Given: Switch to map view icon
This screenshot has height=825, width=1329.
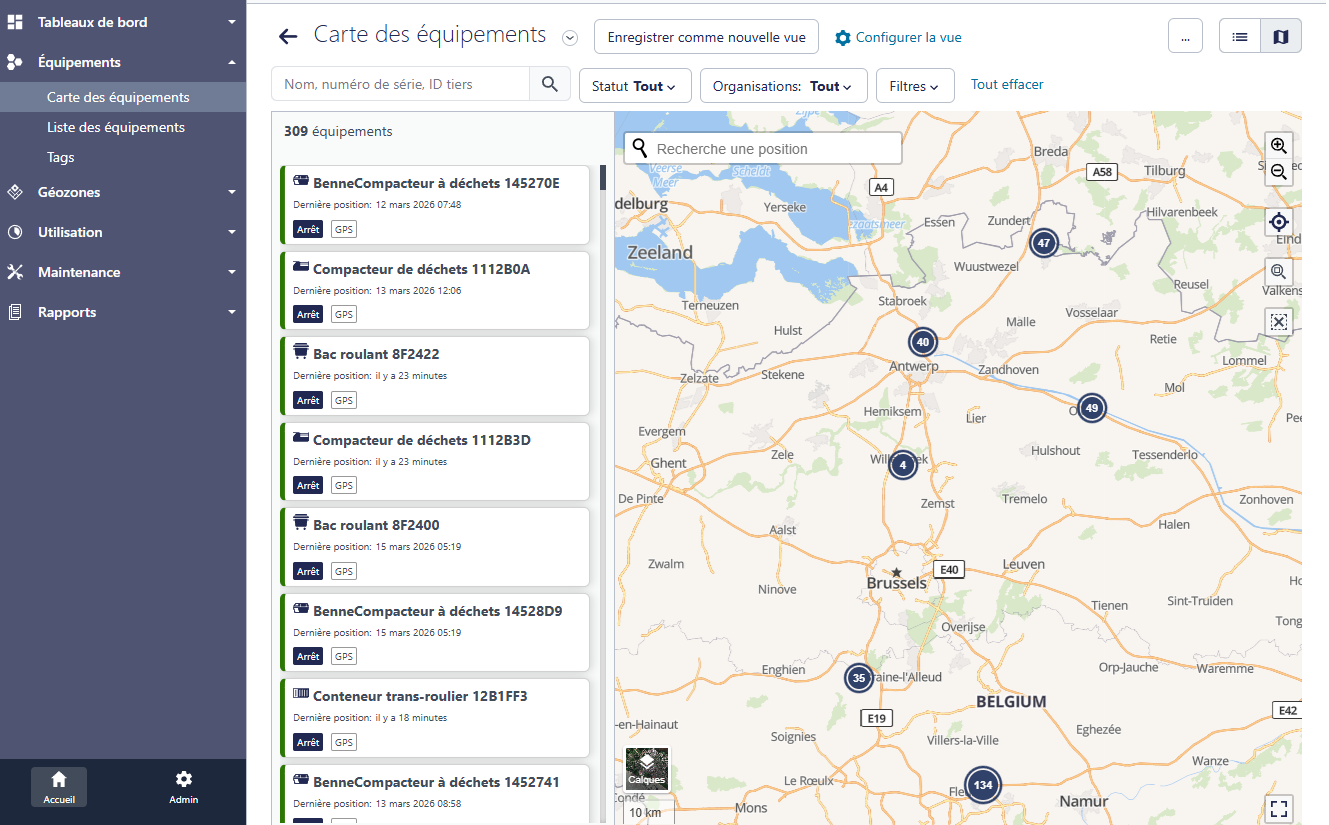Looking at the screenshot, I should pyautogui.click(x=1281, y=37).
